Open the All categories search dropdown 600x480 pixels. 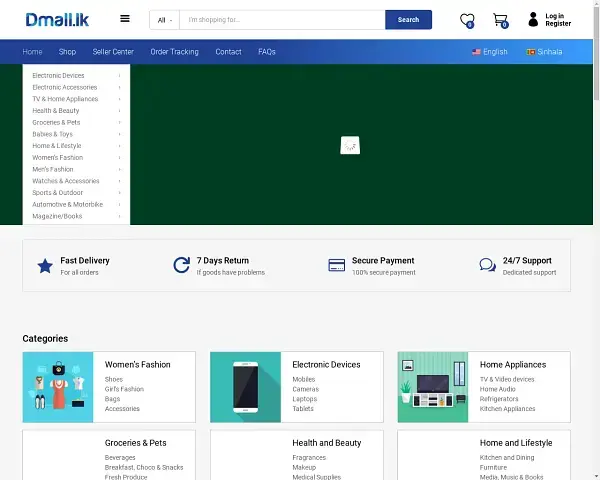pyautogui.click(x=164, y=20)
